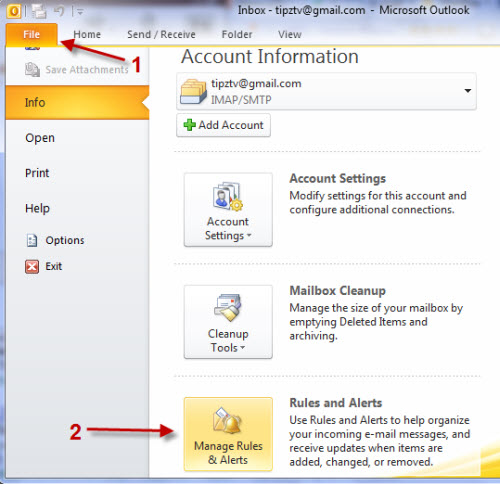Choose Exit to close Outlook
The image size is (500, 484).
tap(54, 266)
